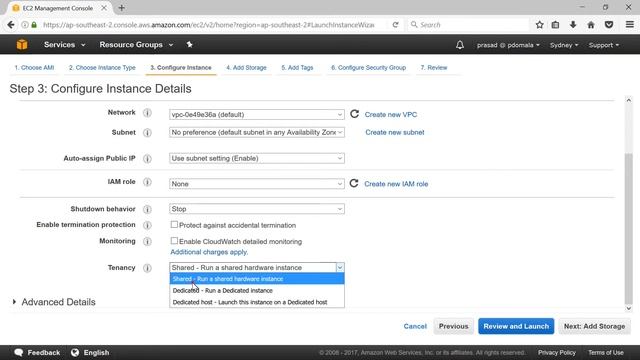Screen dimensions: 640x360
Task: Go to step 7 Review
Action: (x=434, y=68)
